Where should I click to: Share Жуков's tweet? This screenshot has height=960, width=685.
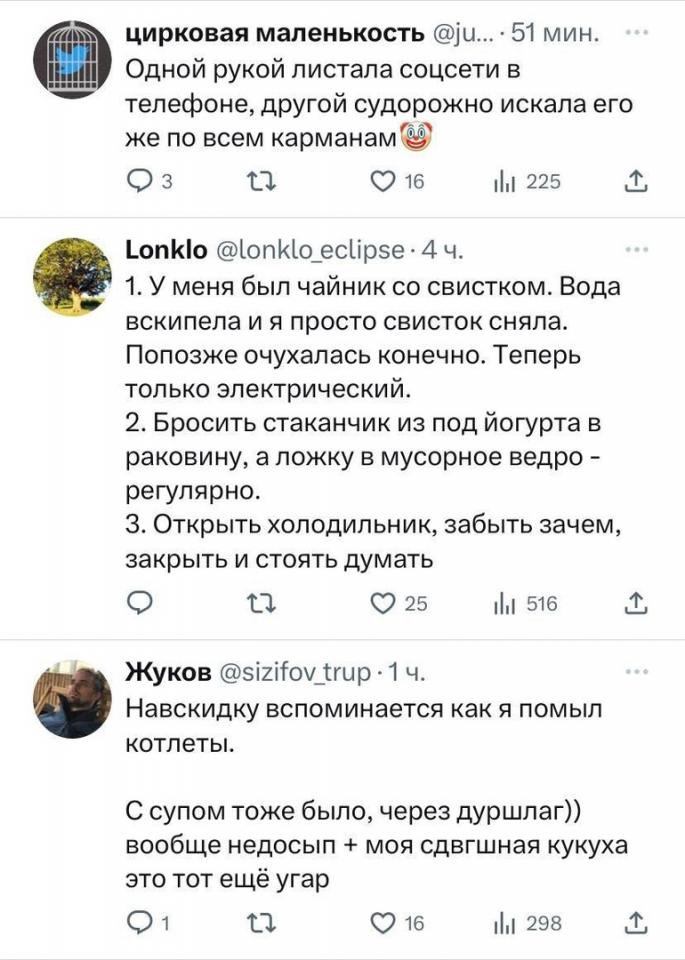[x=634, y=923]
